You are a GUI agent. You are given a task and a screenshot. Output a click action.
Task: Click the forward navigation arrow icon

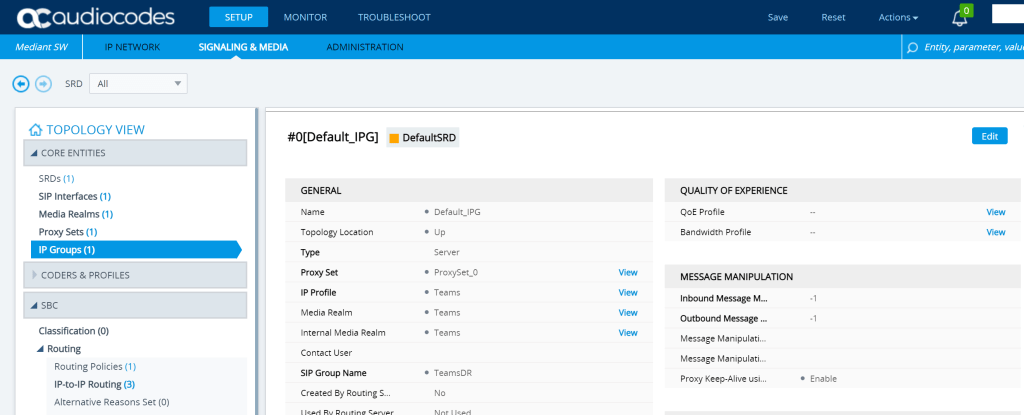[x=43, y=84]
